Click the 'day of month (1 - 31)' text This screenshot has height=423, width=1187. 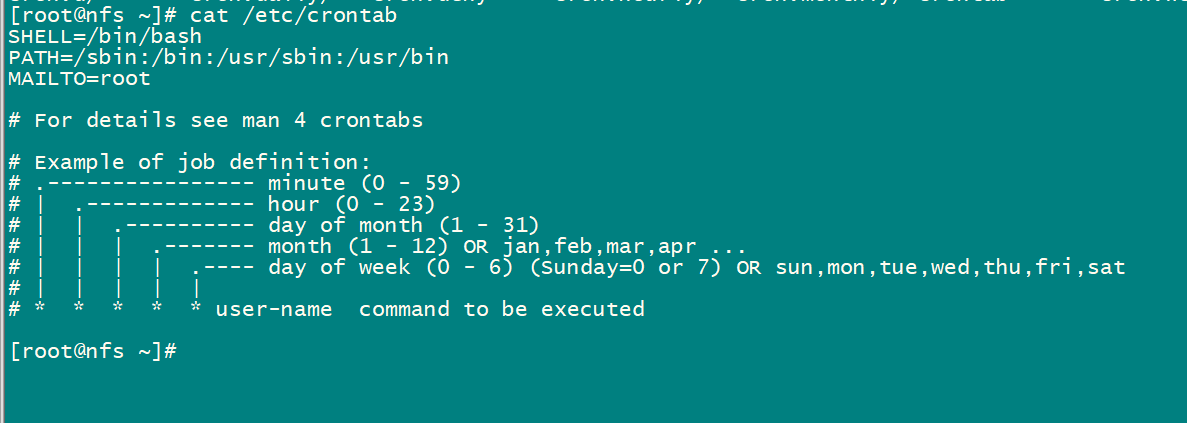coord(403,225)
